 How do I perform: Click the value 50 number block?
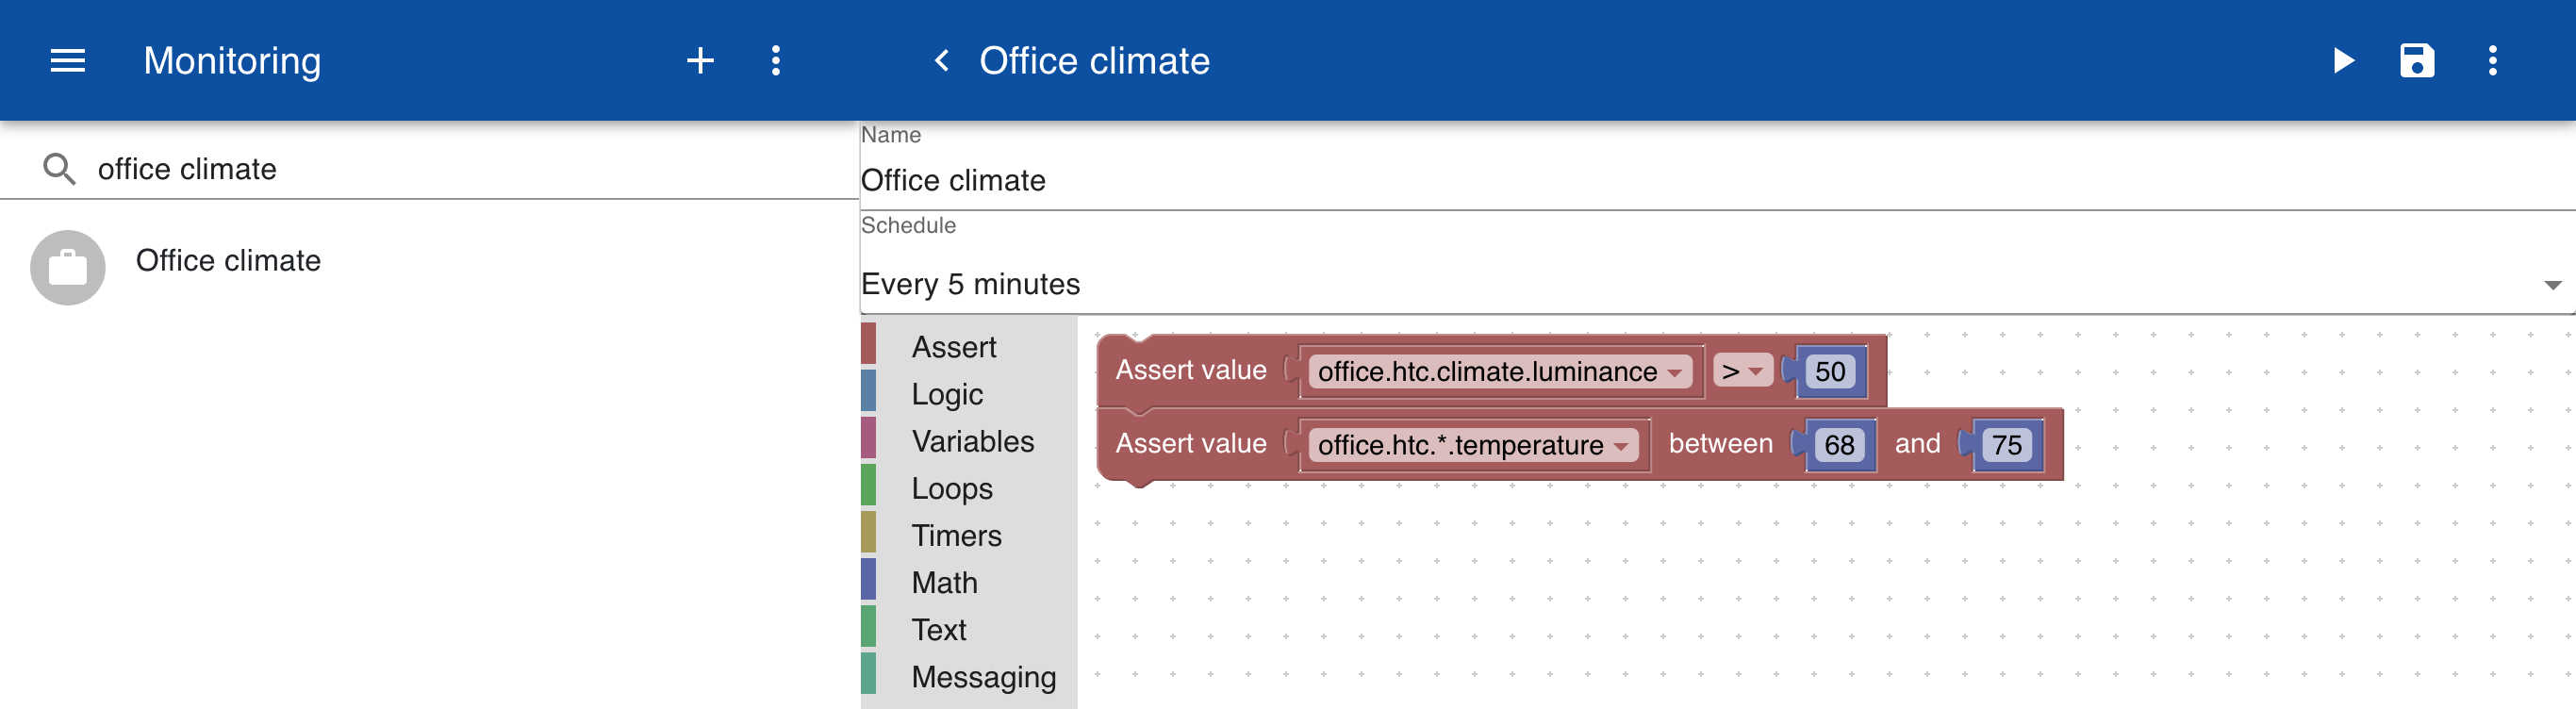(x=1829, y=372)
